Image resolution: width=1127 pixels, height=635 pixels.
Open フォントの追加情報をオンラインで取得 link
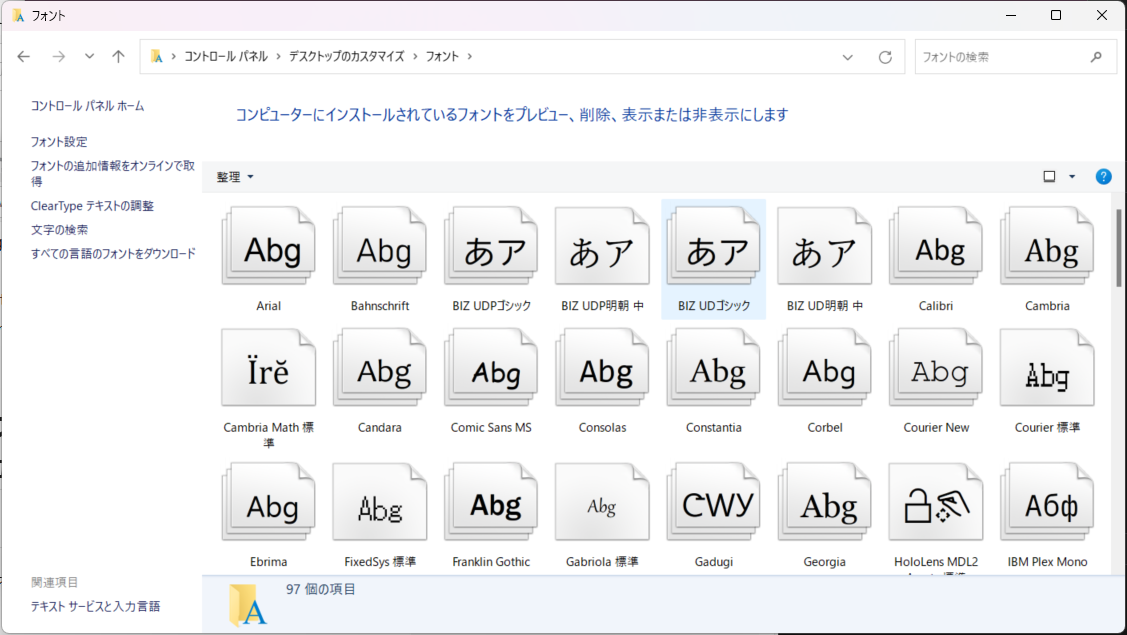[x=112, y=173]
